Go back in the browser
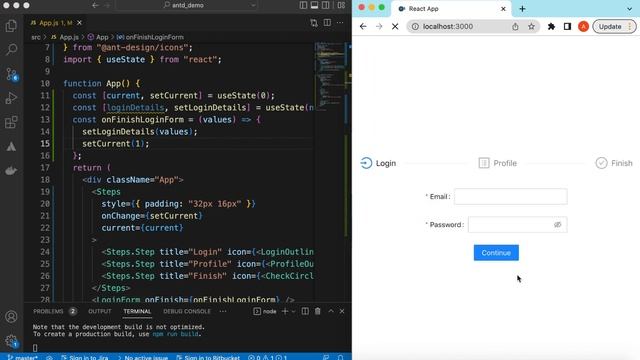The image size is (640, 360). 363,27
